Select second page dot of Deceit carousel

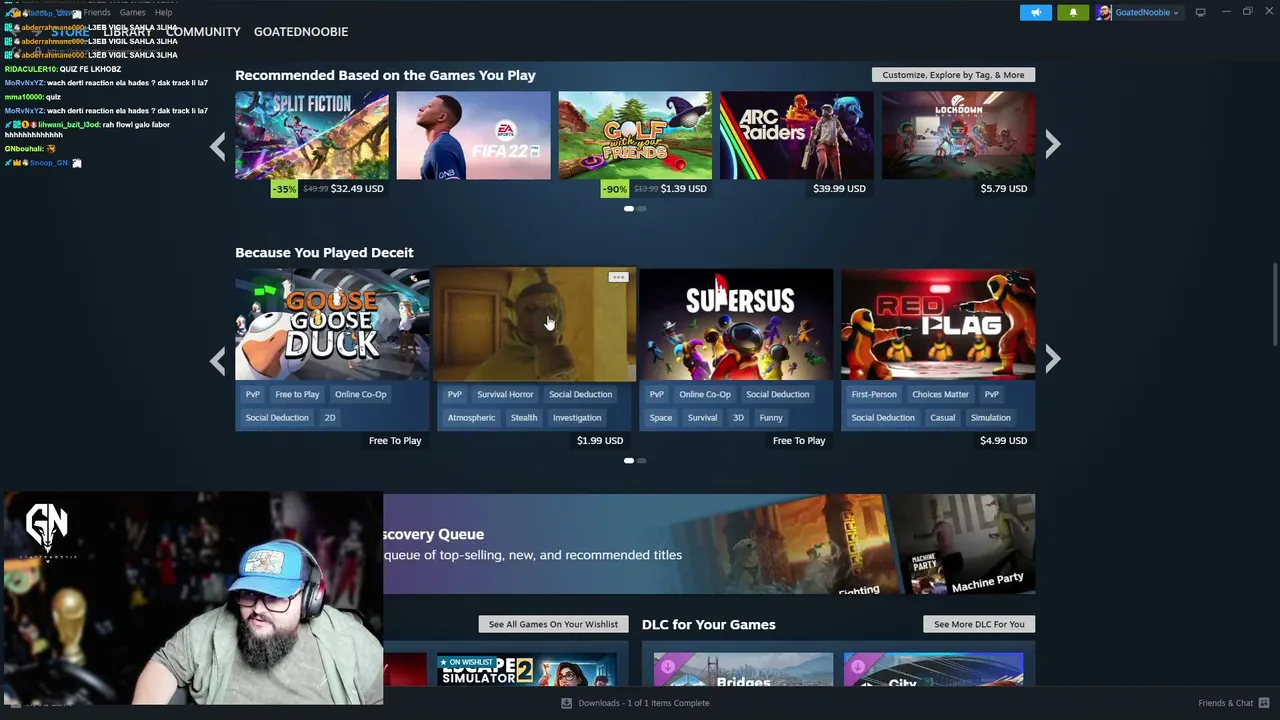pyautogui.click(x=642, y=461)
